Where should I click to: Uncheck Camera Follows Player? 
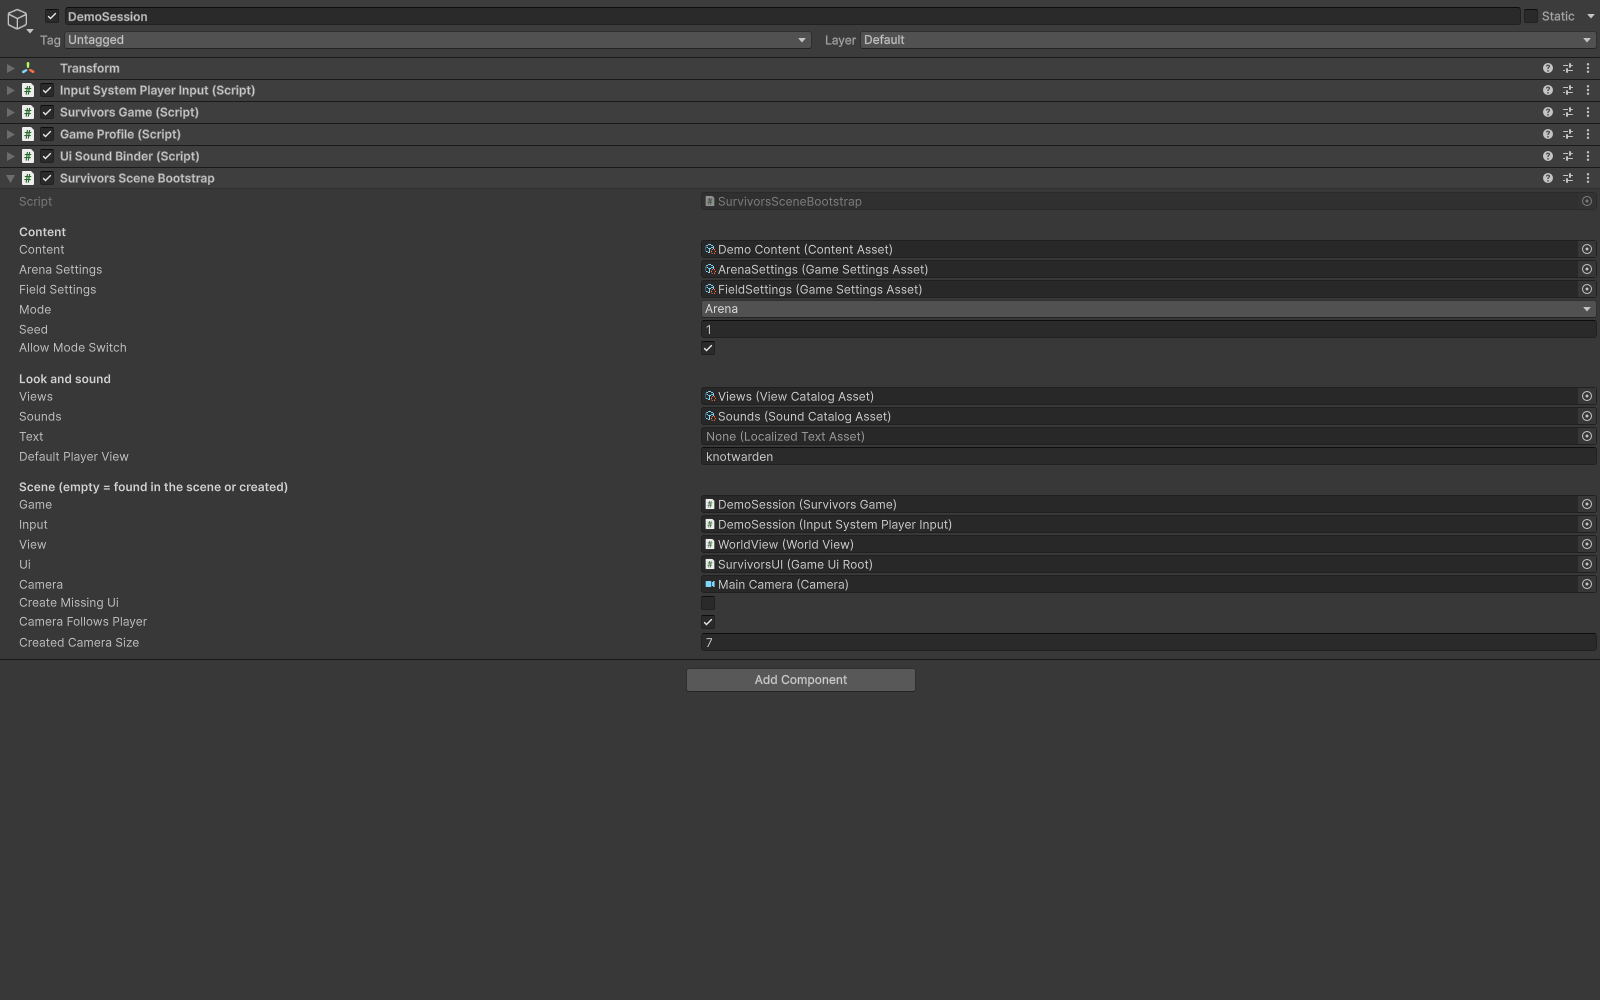click(708, 622)
